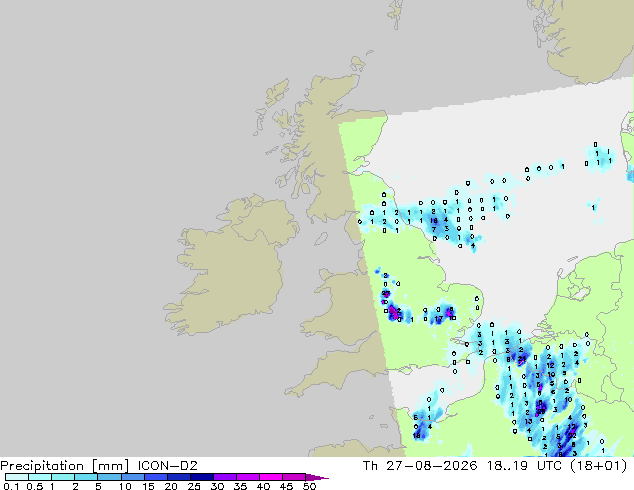Select the 30–35 mm purple legend swatch
Screen dimensions: 634x490
point(225,477)
